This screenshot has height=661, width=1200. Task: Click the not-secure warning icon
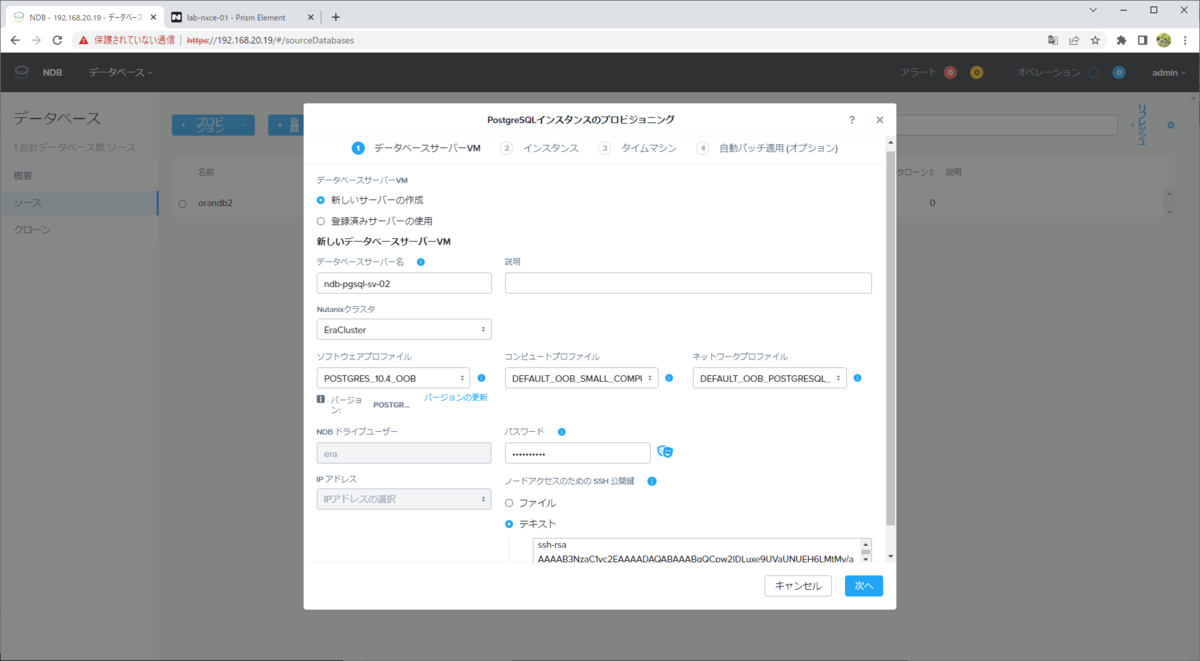click(x=84, y=40)
